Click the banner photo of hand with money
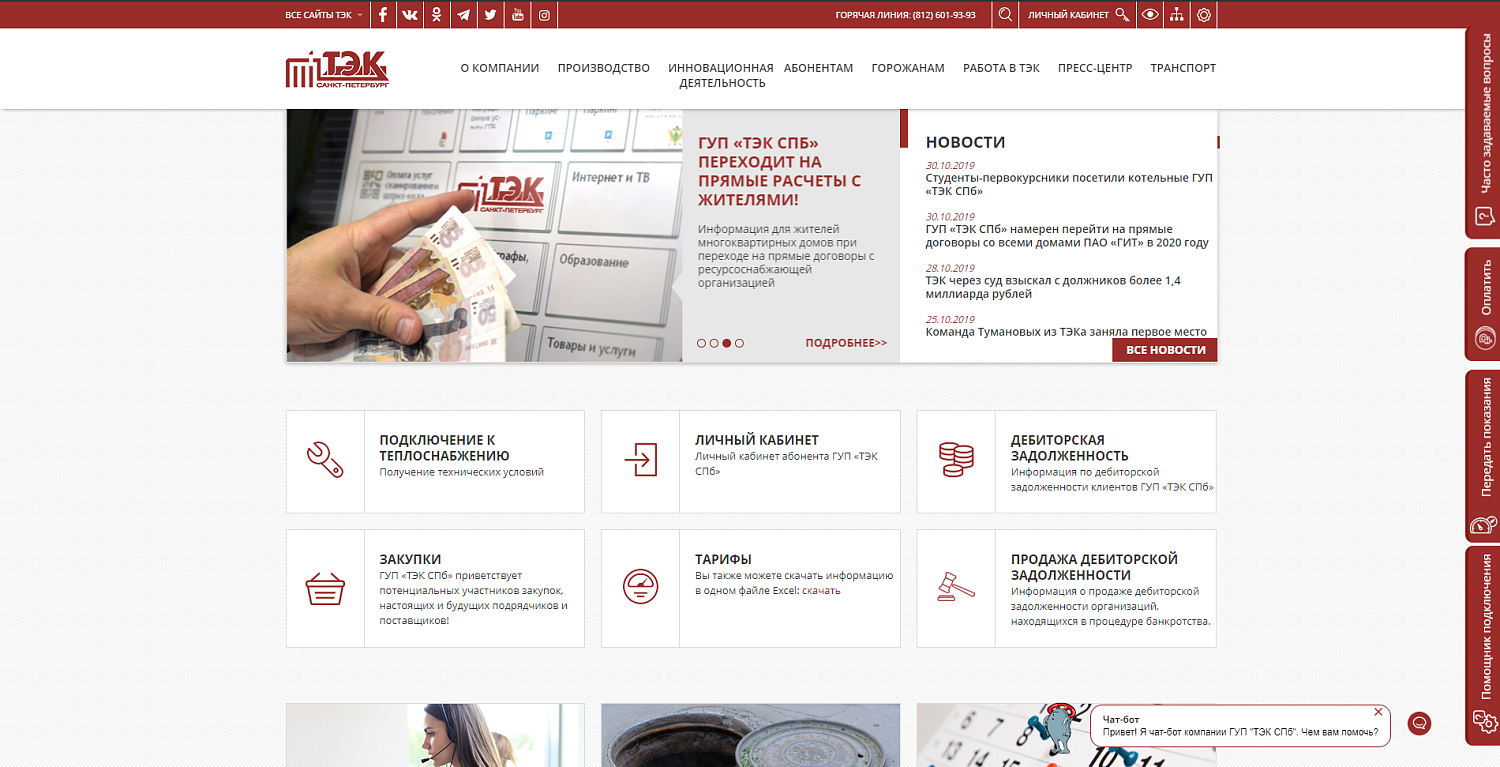This screenshot has width=1500, height=767. pos(484,236)
